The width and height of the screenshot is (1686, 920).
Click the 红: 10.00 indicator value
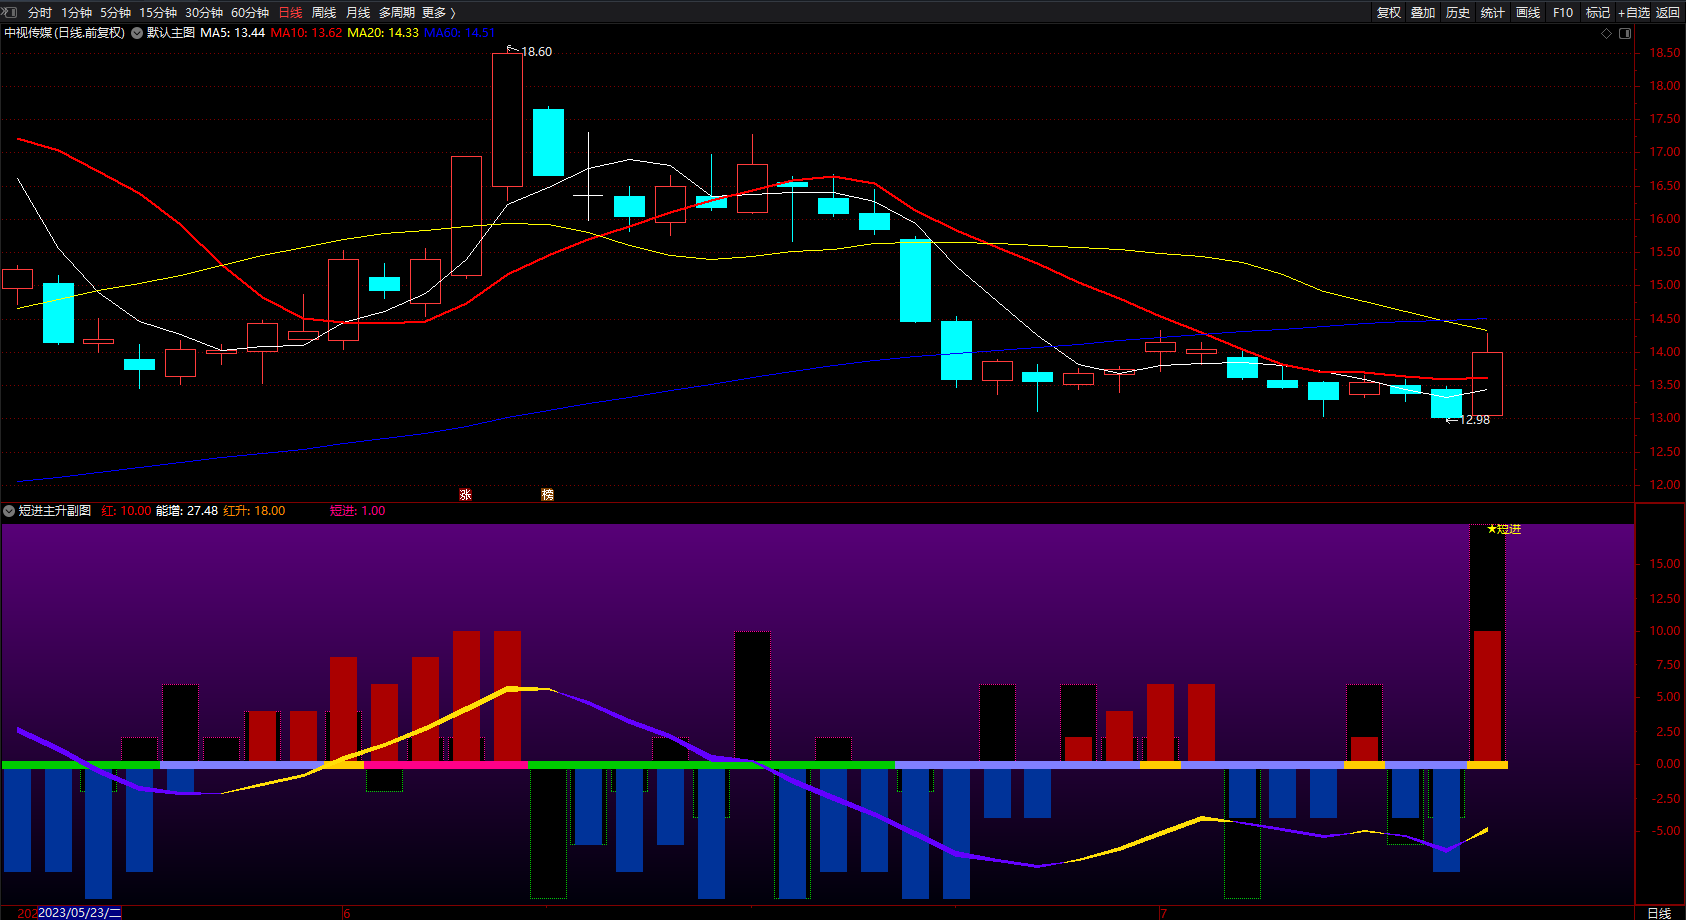126,511
